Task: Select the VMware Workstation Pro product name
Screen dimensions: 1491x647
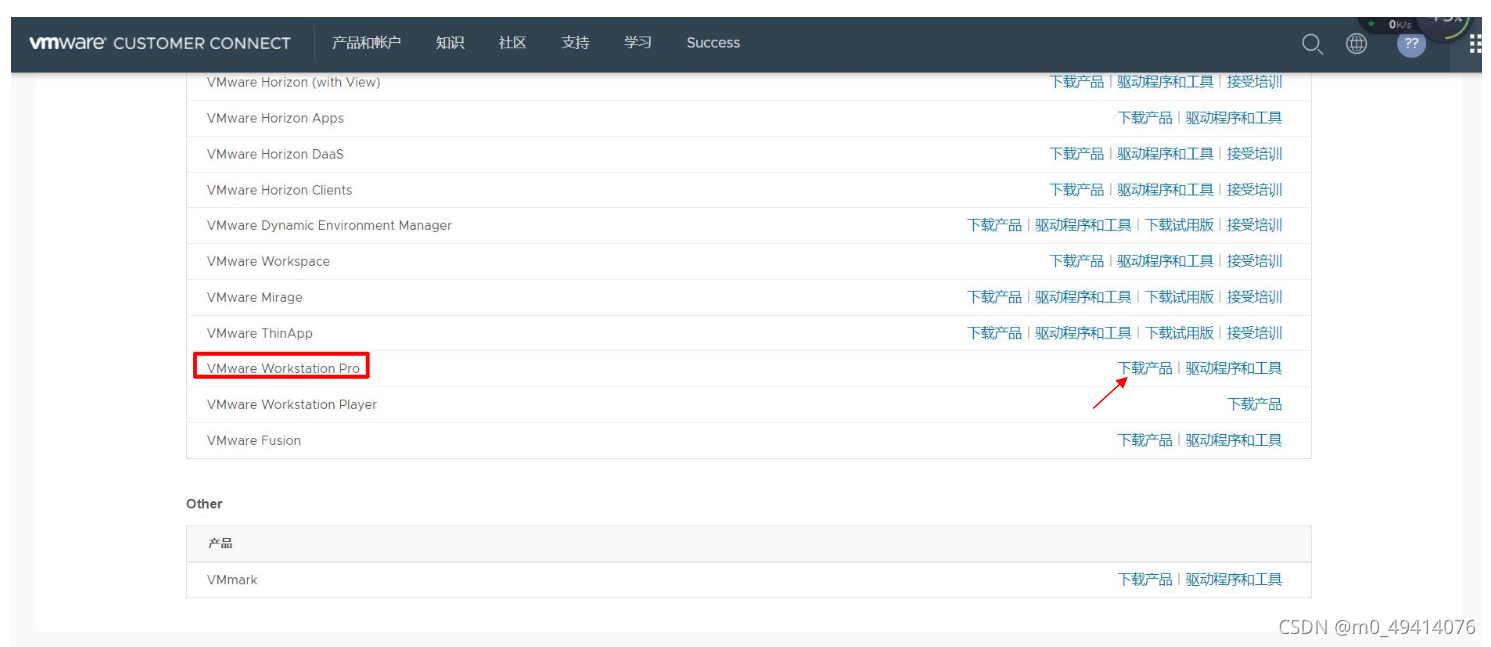Action: pyautogui.click(x=283, y=368)
